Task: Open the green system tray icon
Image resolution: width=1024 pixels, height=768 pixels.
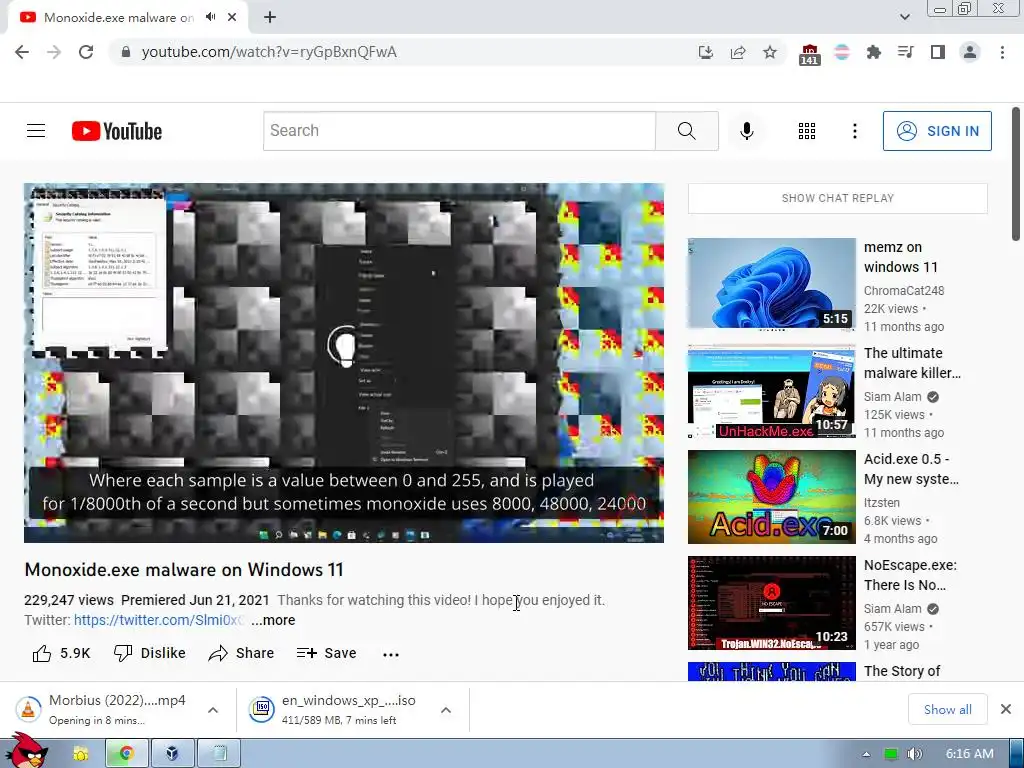Action: coord(891,754)
